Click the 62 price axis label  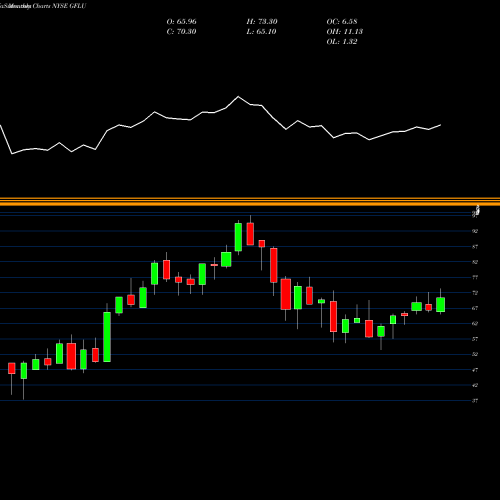pyautogui.click(x=475, y=323)
